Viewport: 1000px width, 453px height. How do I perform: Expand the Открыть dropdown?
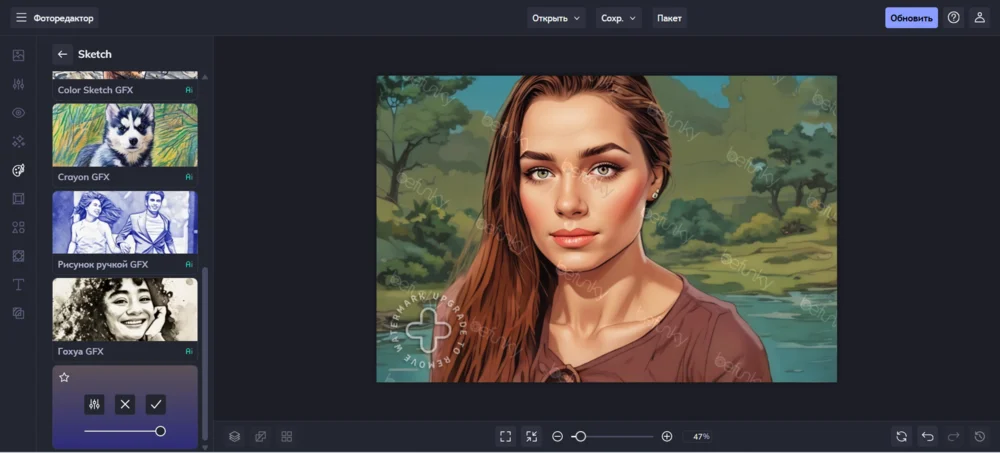[556, 18]
